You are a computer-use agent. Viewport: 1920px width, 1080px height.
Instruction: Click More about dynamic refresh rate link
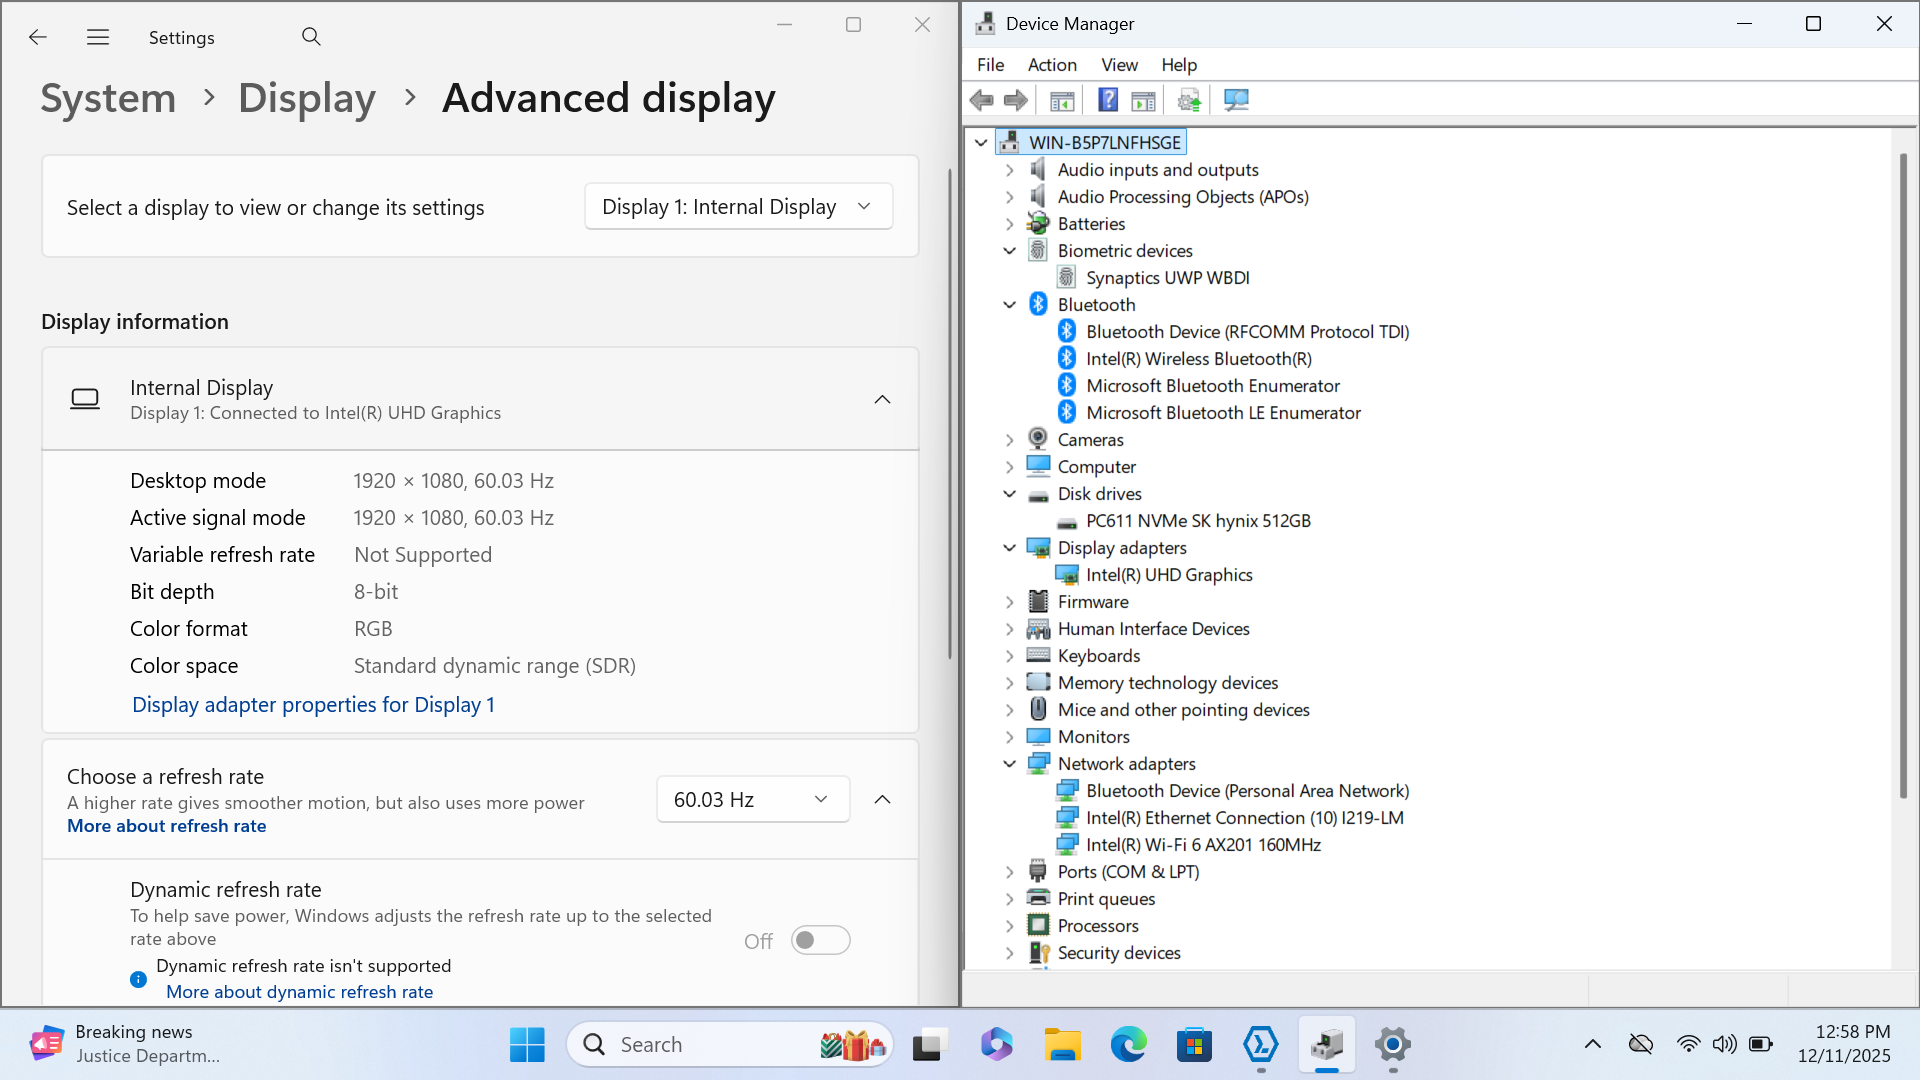click(x=299, y=992)
